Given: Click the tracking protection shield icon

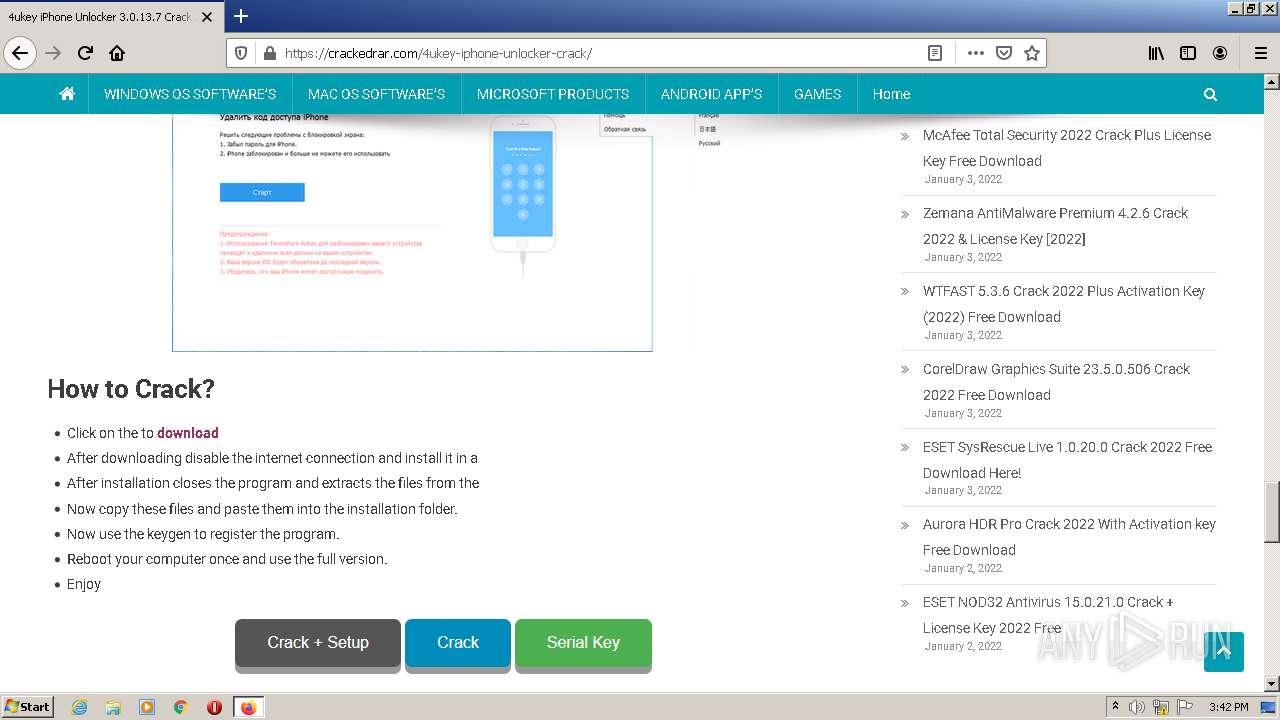Looking at the screenshot, I should 241,53.
